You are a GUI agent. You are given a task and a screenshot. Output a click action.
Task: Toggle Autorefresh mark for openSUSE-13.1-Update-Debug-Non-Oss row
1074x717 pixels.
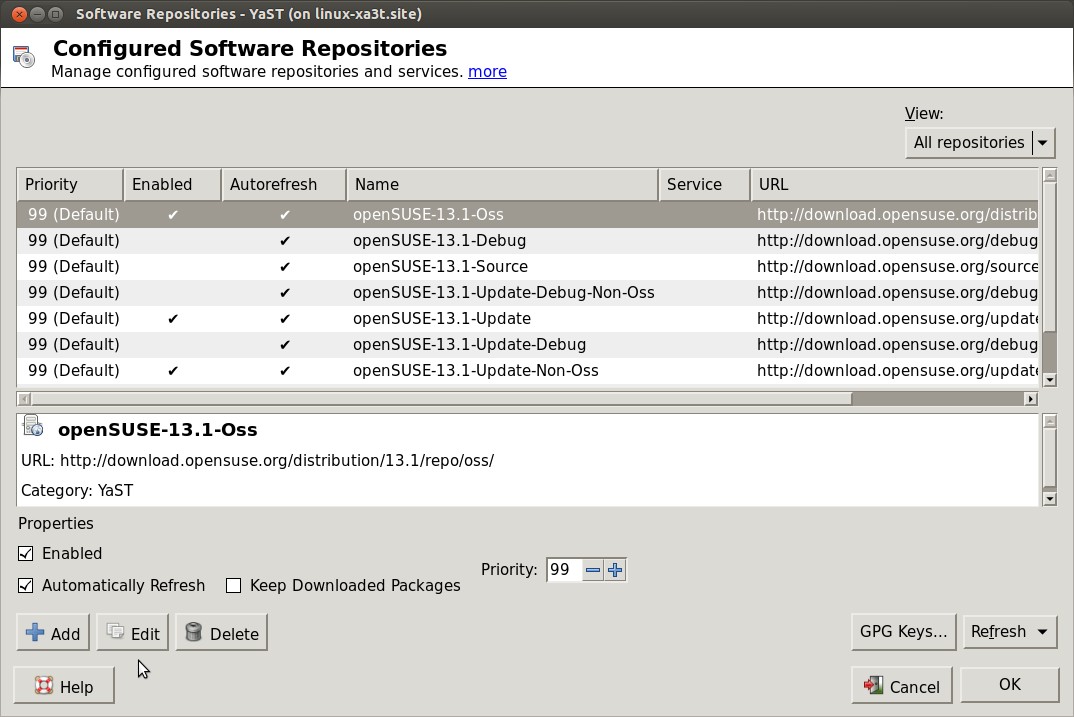285,292
